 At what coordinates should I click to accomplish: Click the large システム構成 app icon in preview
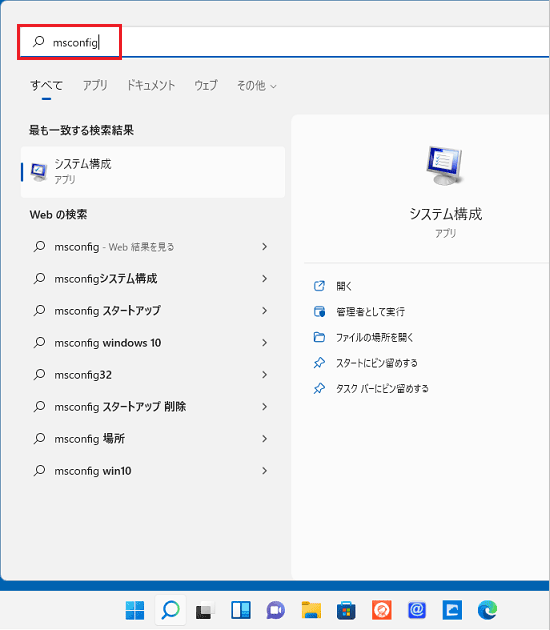pyautogui.click(x=445, y=166)
